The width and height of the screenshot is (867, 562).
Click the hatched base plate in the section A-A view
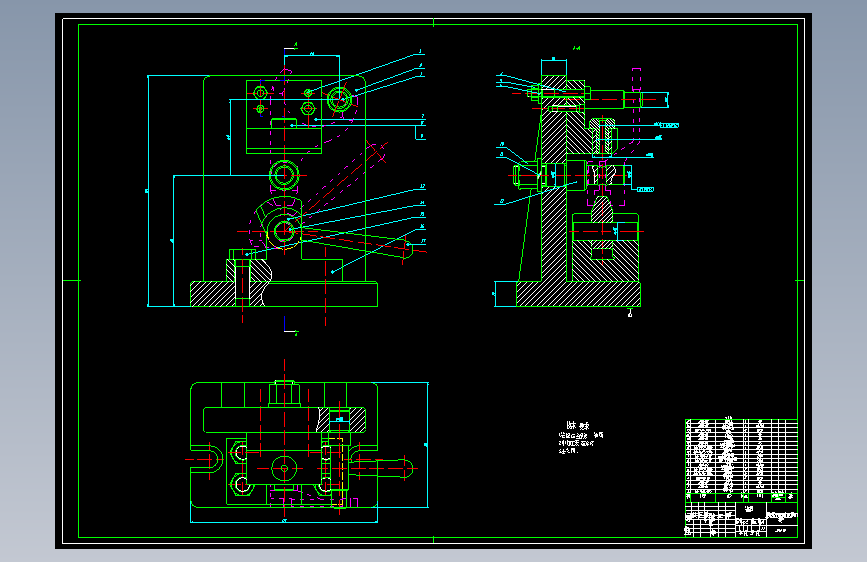[578, 294]
